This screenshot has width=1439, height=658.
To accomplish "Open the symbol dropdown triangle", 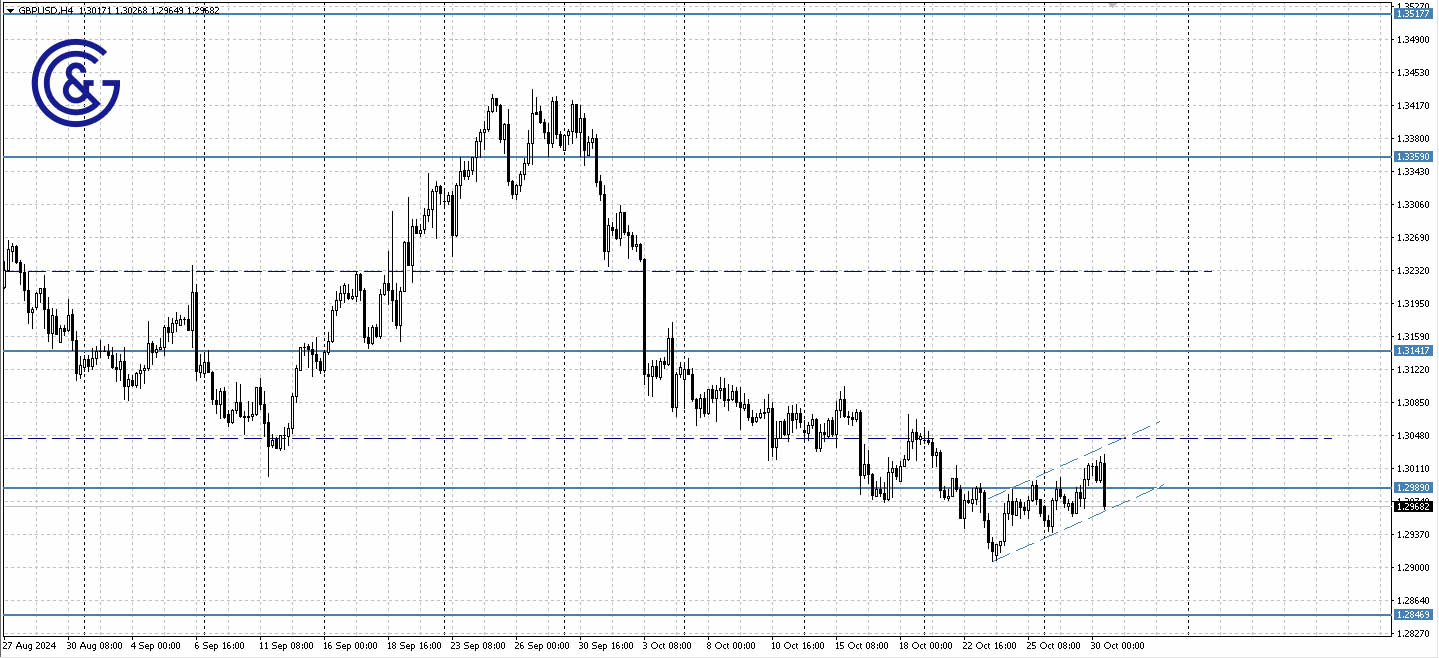I will (8, 8).
